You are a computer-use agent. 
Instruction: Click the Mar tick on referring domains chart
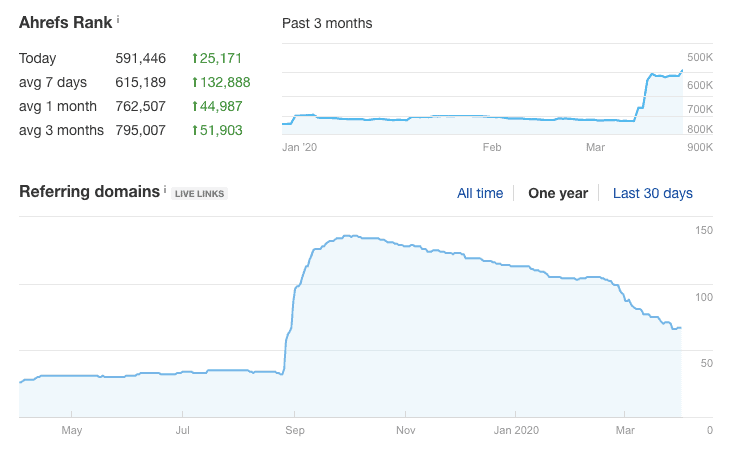pos(625,430)
